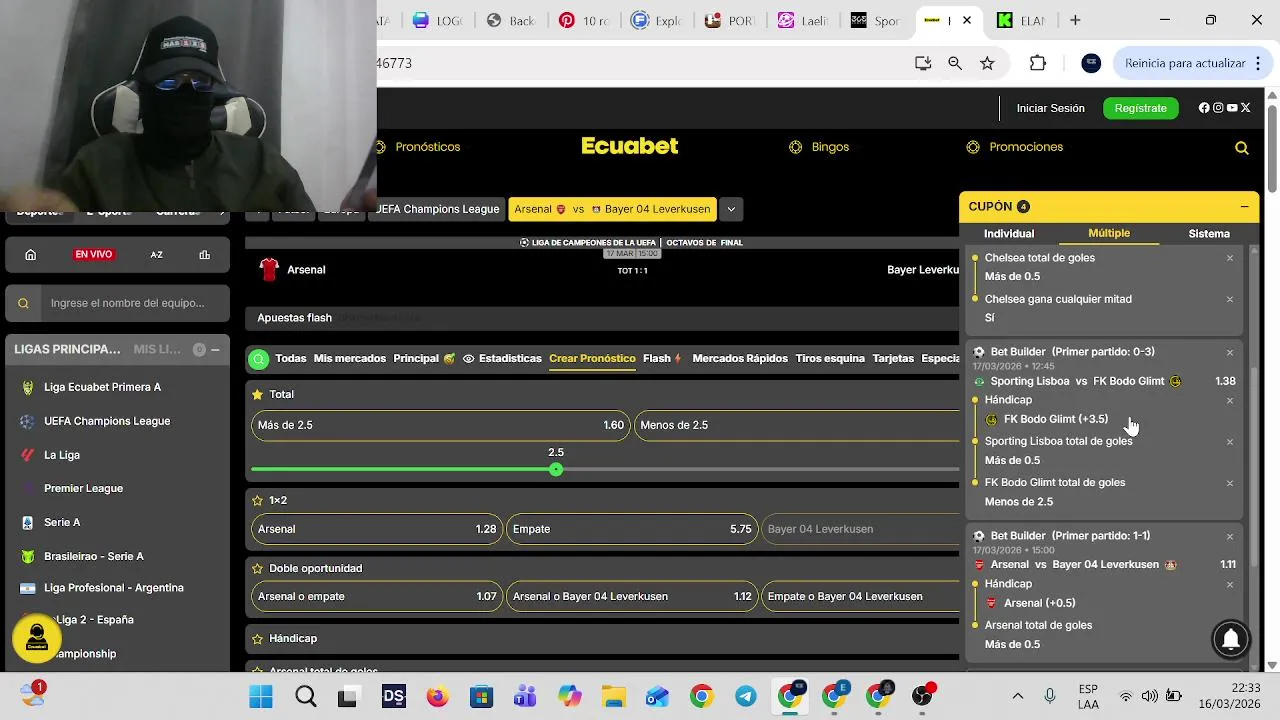Remove Sporting Lisboa total de goles selection

click(1230, 441)
